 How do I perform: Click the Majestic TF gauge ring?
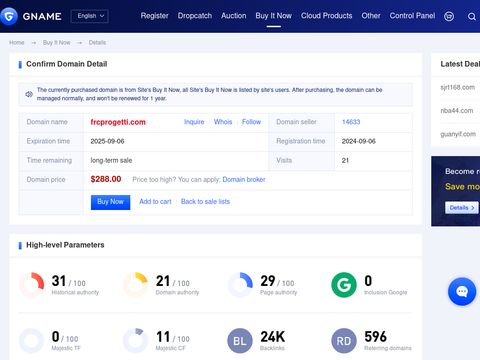pyautogui.click(x=32, y=341)
